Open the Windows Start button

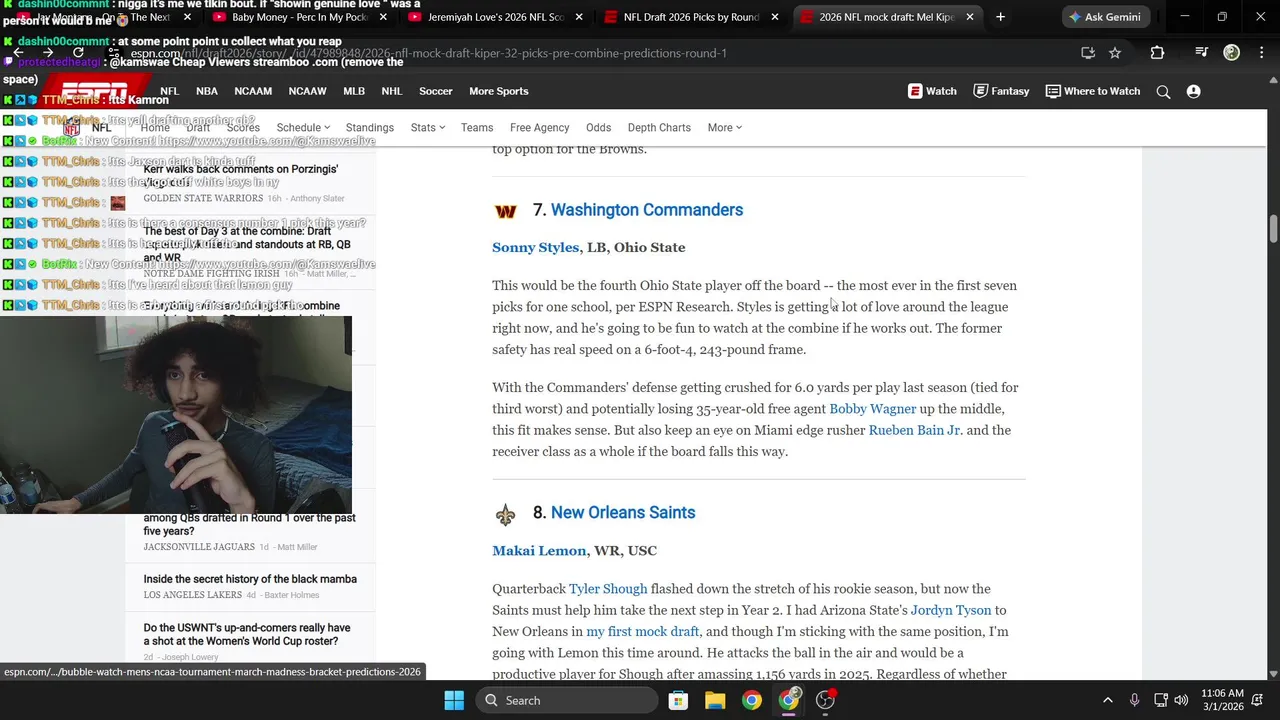(x=454, y=700)
